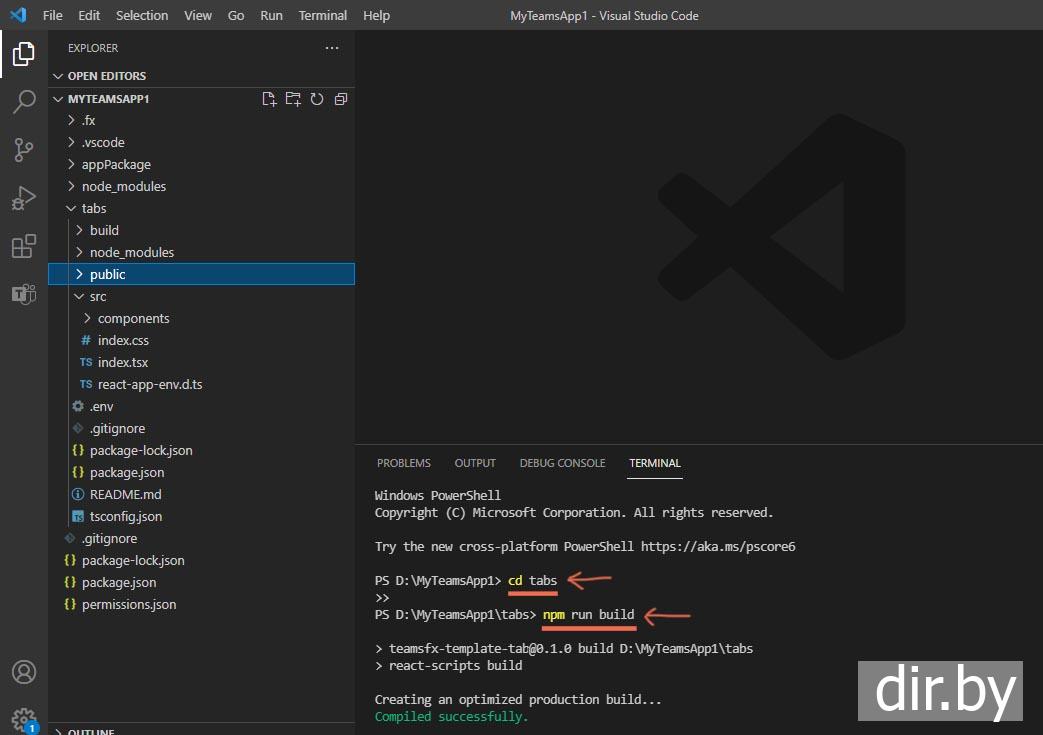This screenshot has width=1043, height=735.
Task: Open the Search view in activity bar
Action: (x=24, y=102)
